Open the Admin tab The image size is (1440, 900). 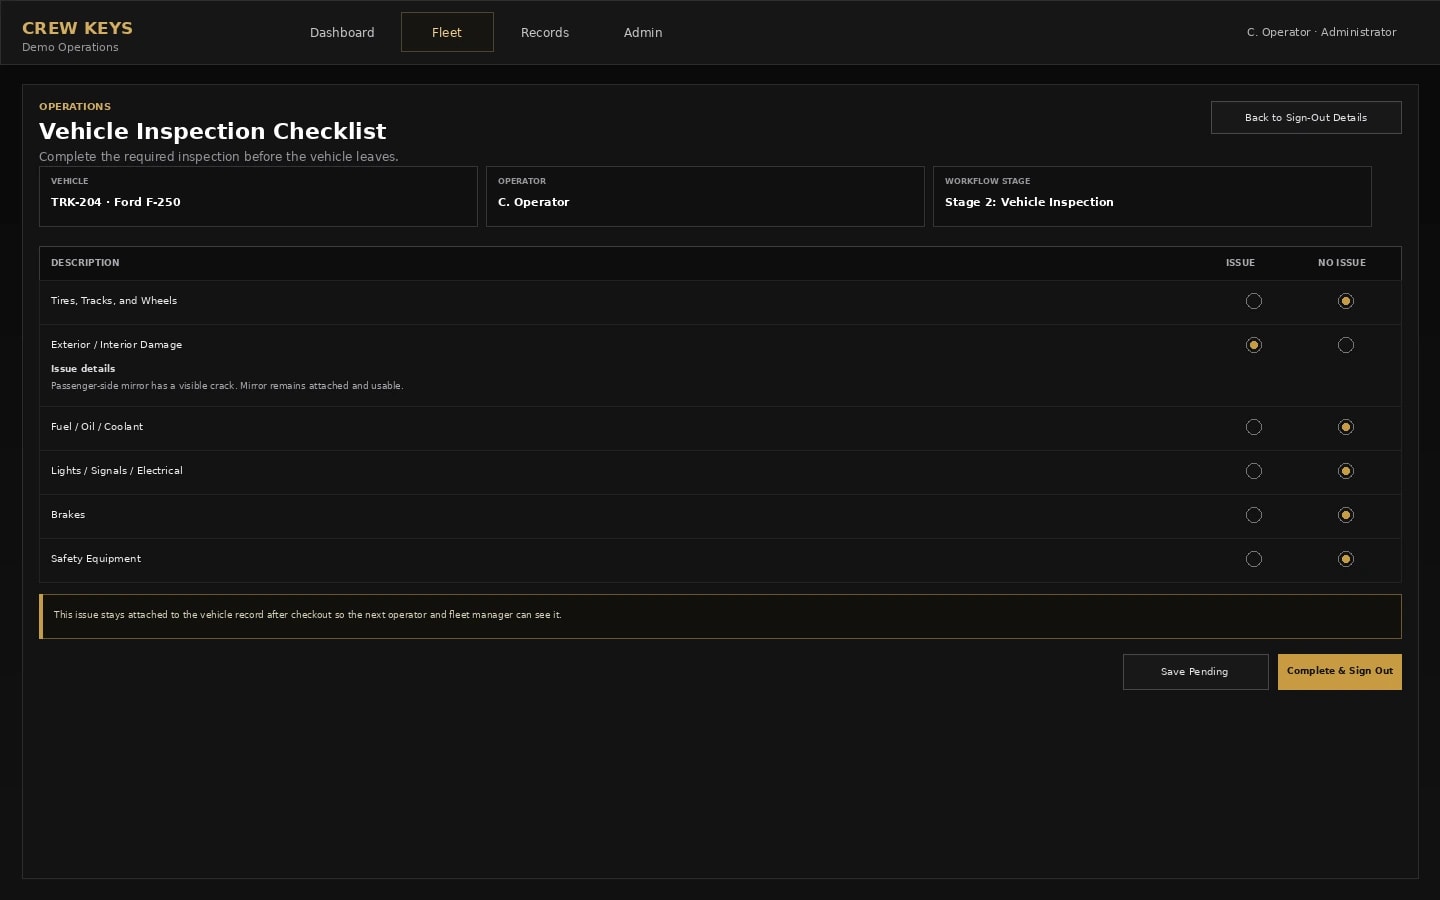[643, 32]
